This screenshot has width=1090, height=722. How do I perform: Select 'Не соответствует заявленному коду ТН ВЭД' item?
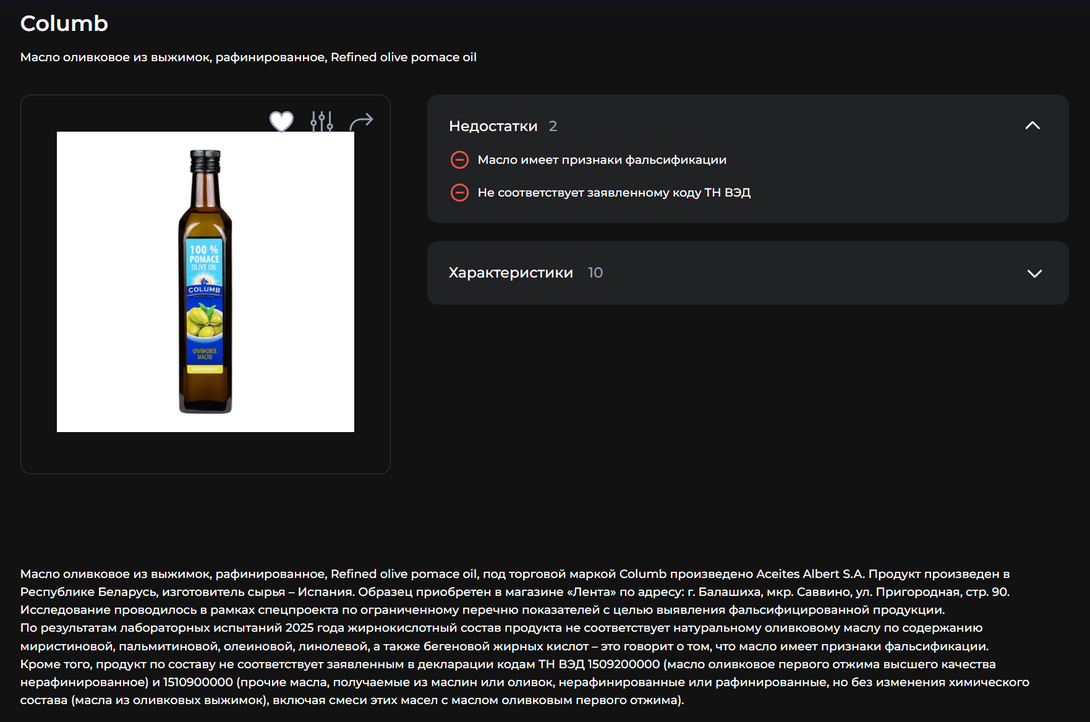pos(613,192)
